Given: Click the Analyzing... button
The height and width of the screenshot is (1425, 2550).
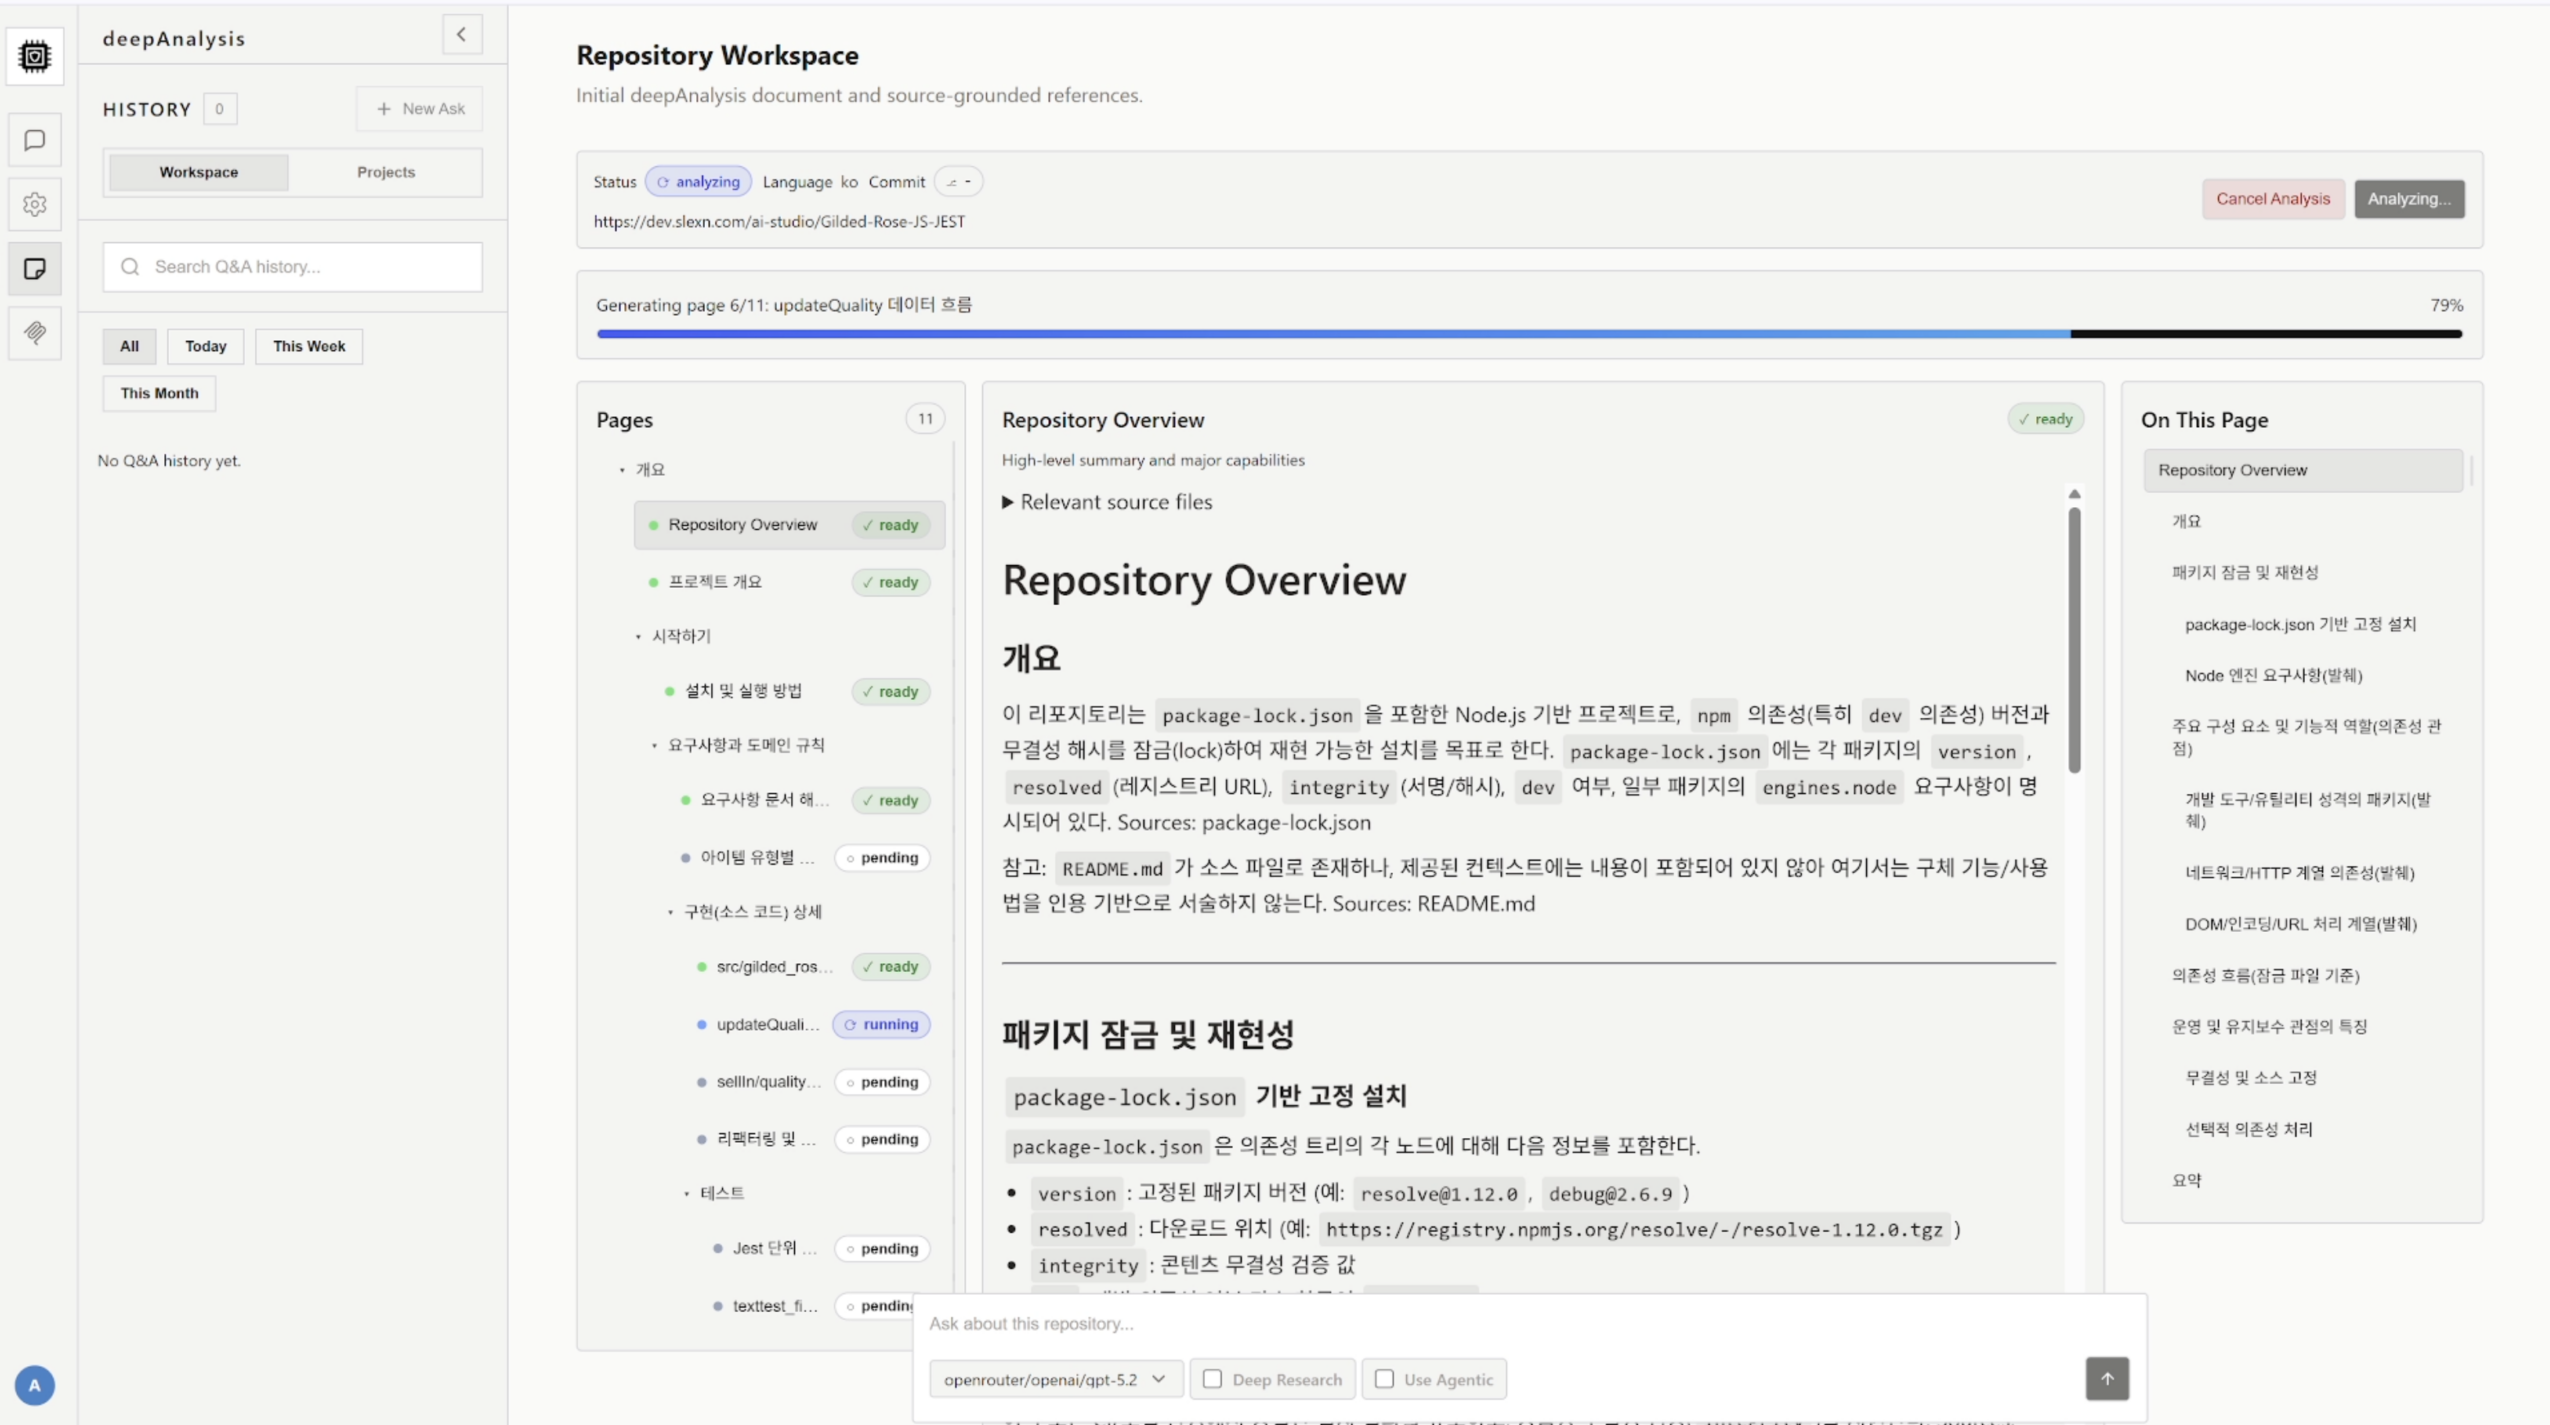Looking at the screenshot, I should coord(2408,199).
